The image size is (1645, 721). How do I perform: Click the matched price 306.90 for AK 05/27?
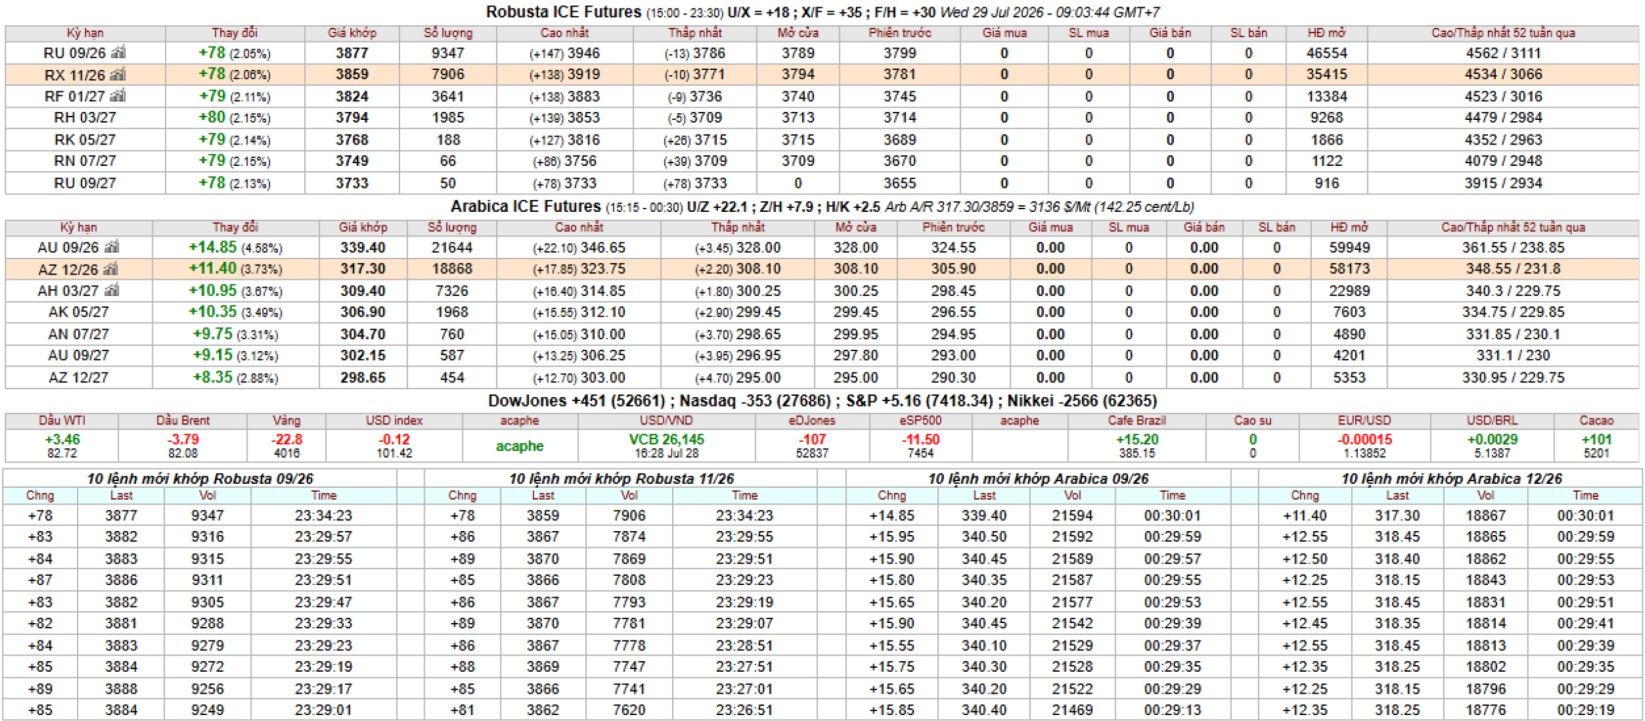[362, 312]
